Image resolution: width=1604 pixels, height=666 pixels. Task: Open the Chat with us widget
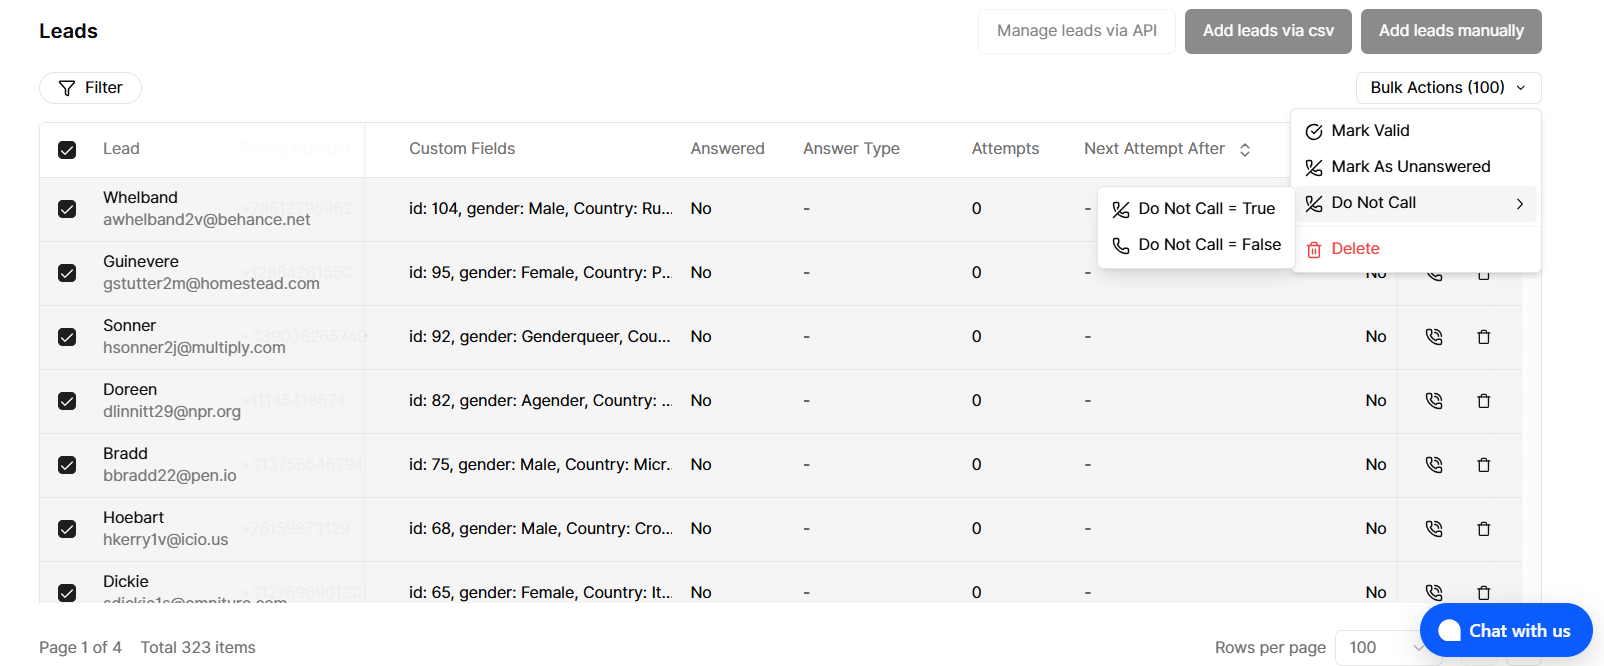(x=1505, y=630)
